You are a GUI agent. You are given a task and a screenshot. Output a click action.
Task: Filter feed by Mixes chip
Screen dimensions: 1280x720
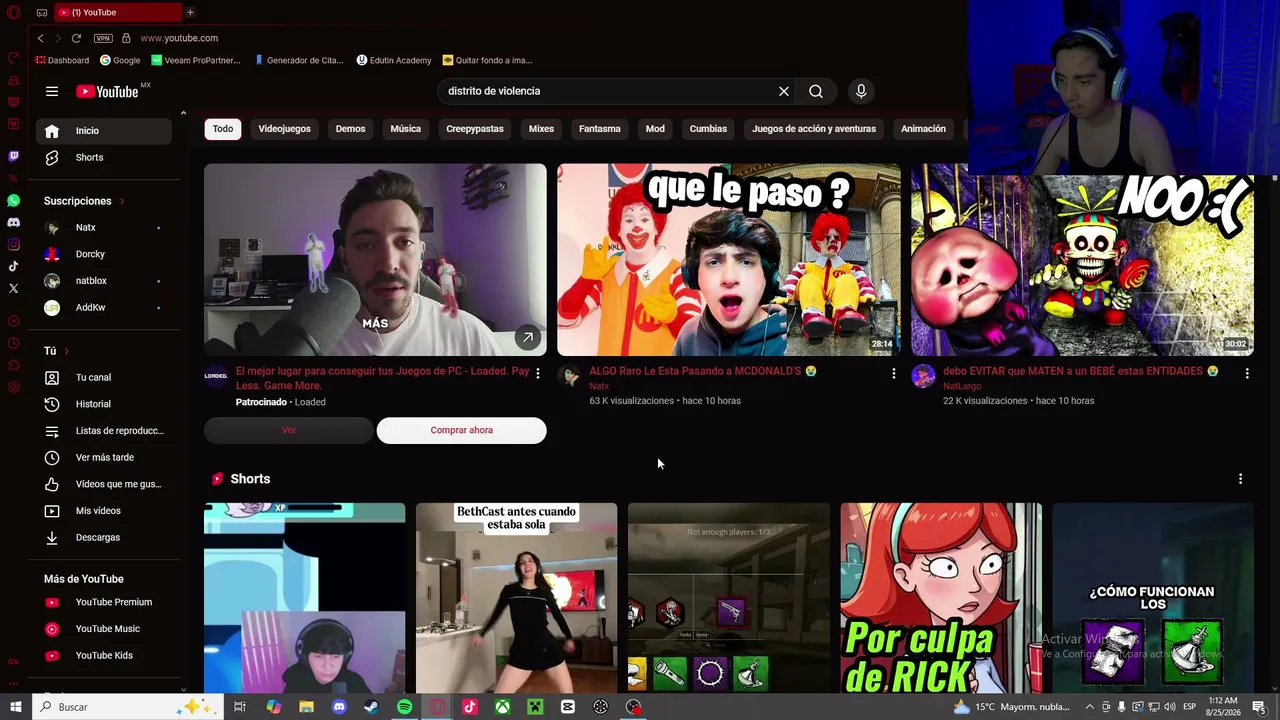coord(541,129)
